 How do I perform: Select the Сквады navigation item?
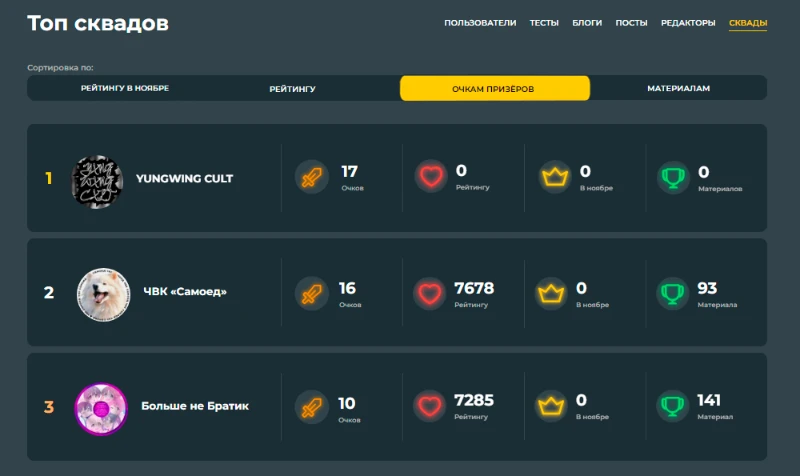click(748, 23)
